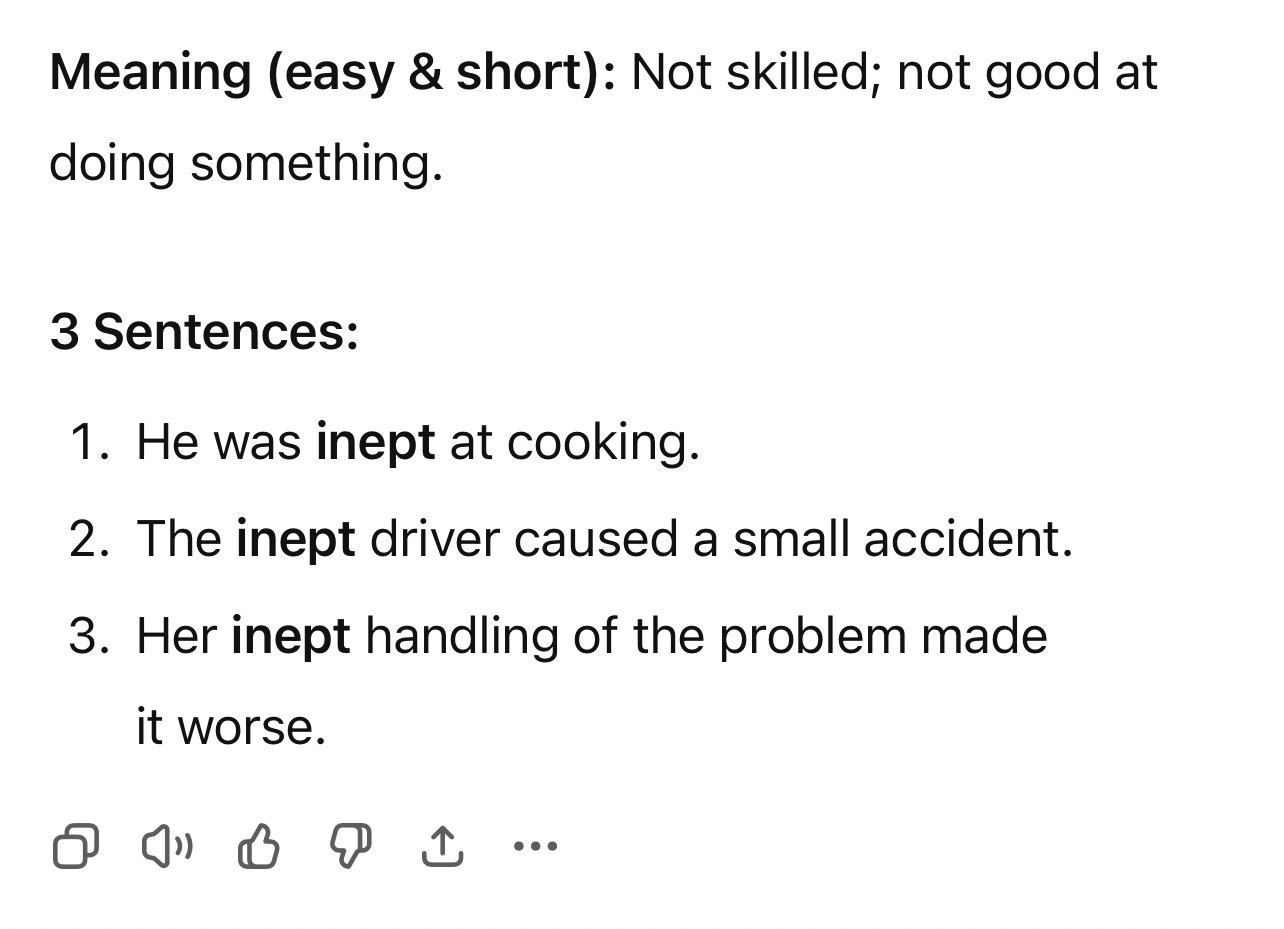This screenshot has width=1284, height=929.
Task: Mark the response with thumbs down
Action: tap(351, 847)
